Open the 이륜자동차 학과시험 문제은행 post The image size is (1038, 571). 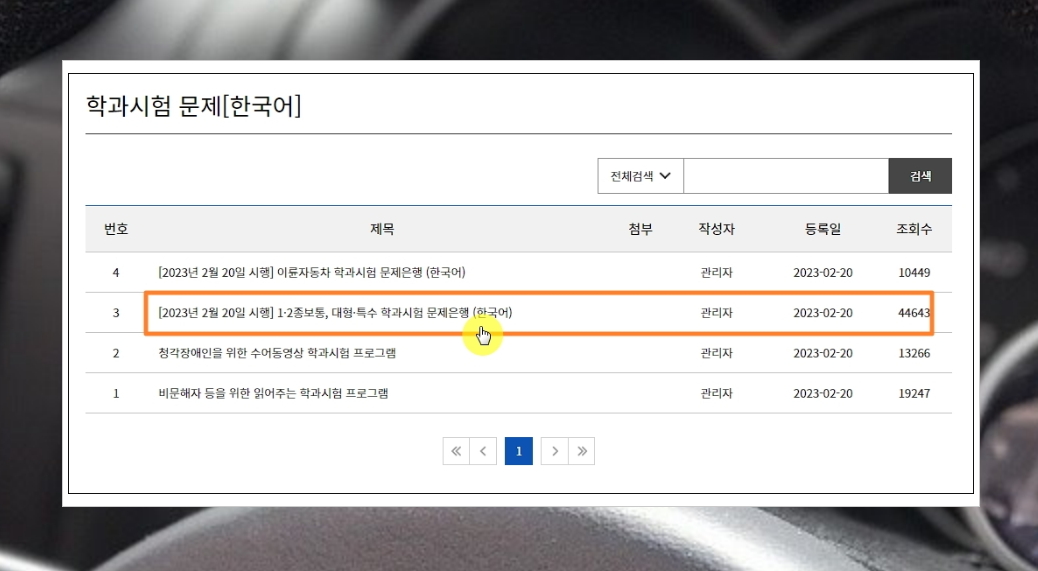(312, 273)
